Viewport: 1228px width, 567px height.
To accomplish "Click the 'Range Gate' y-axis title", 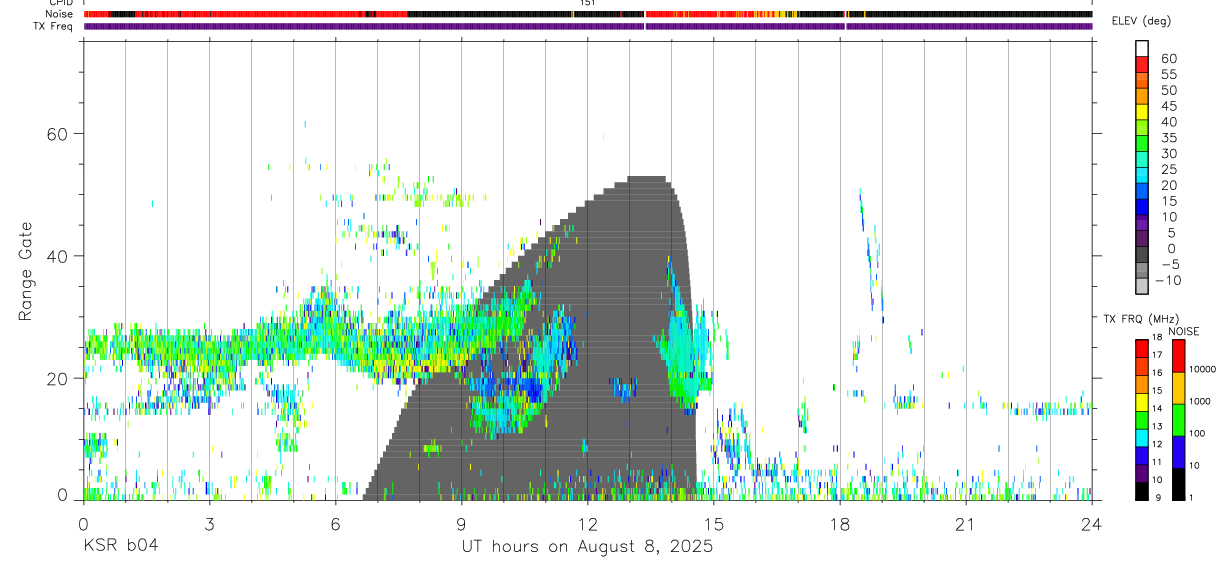I will 26,271.
